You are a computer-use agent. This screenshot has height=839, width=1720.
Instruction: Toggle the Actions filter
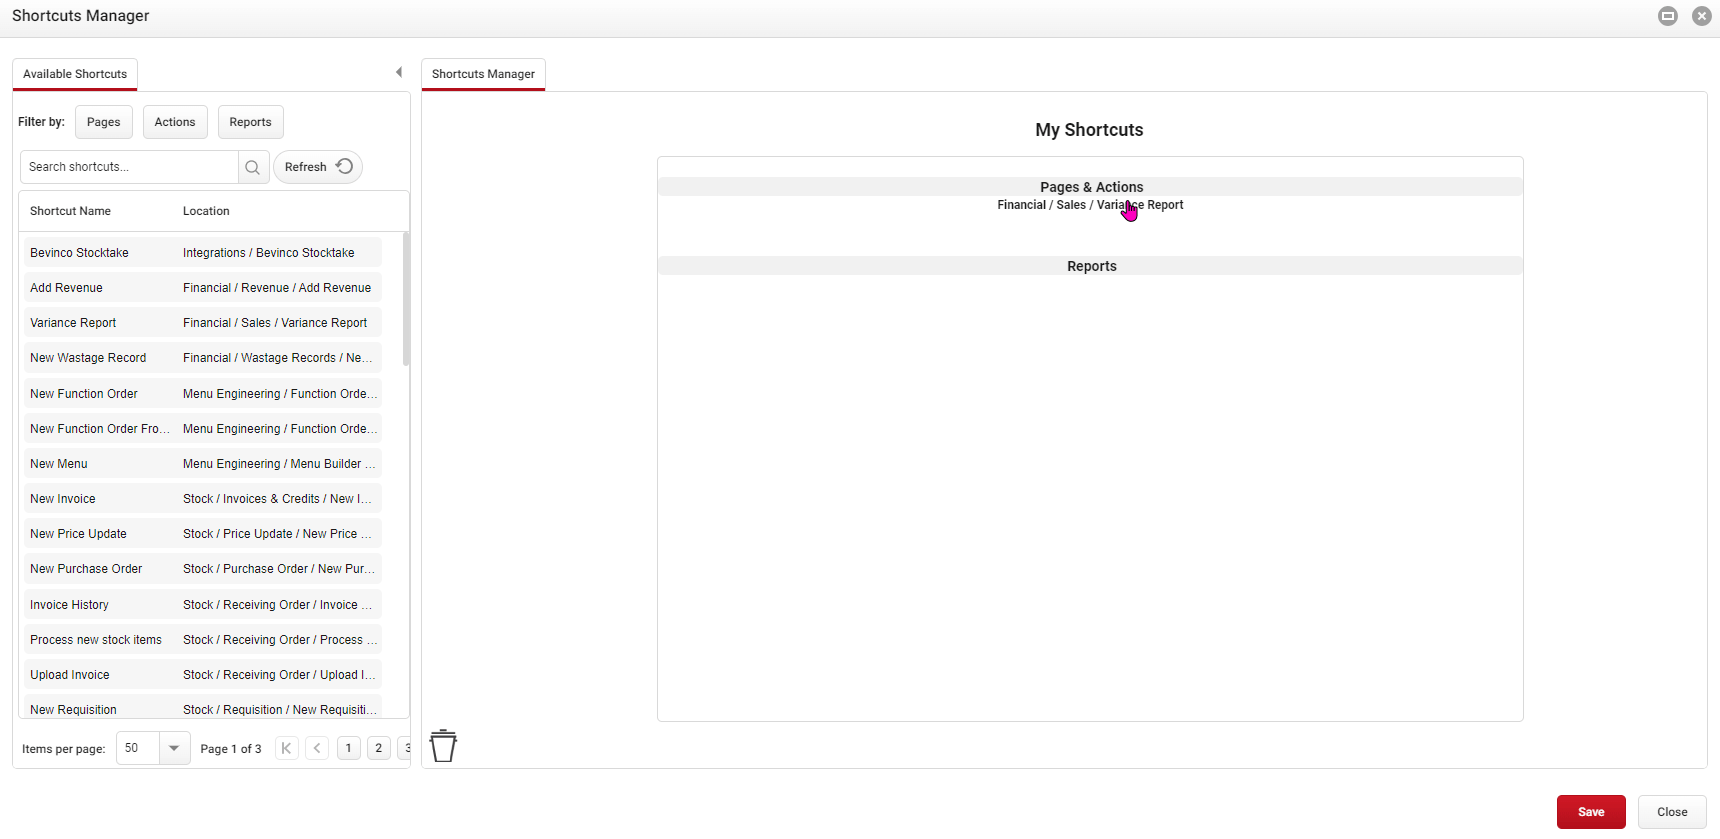tap(175, 122)
